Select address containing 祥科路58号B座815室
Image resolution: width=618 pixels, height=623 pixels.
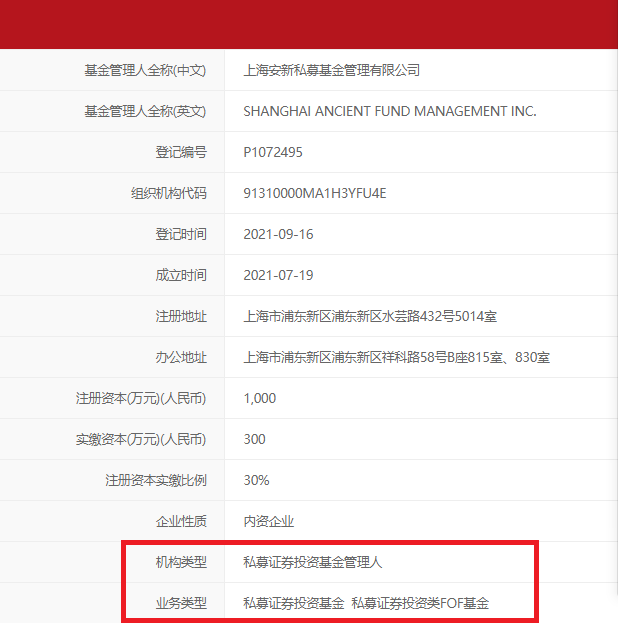tap(397, 357)
